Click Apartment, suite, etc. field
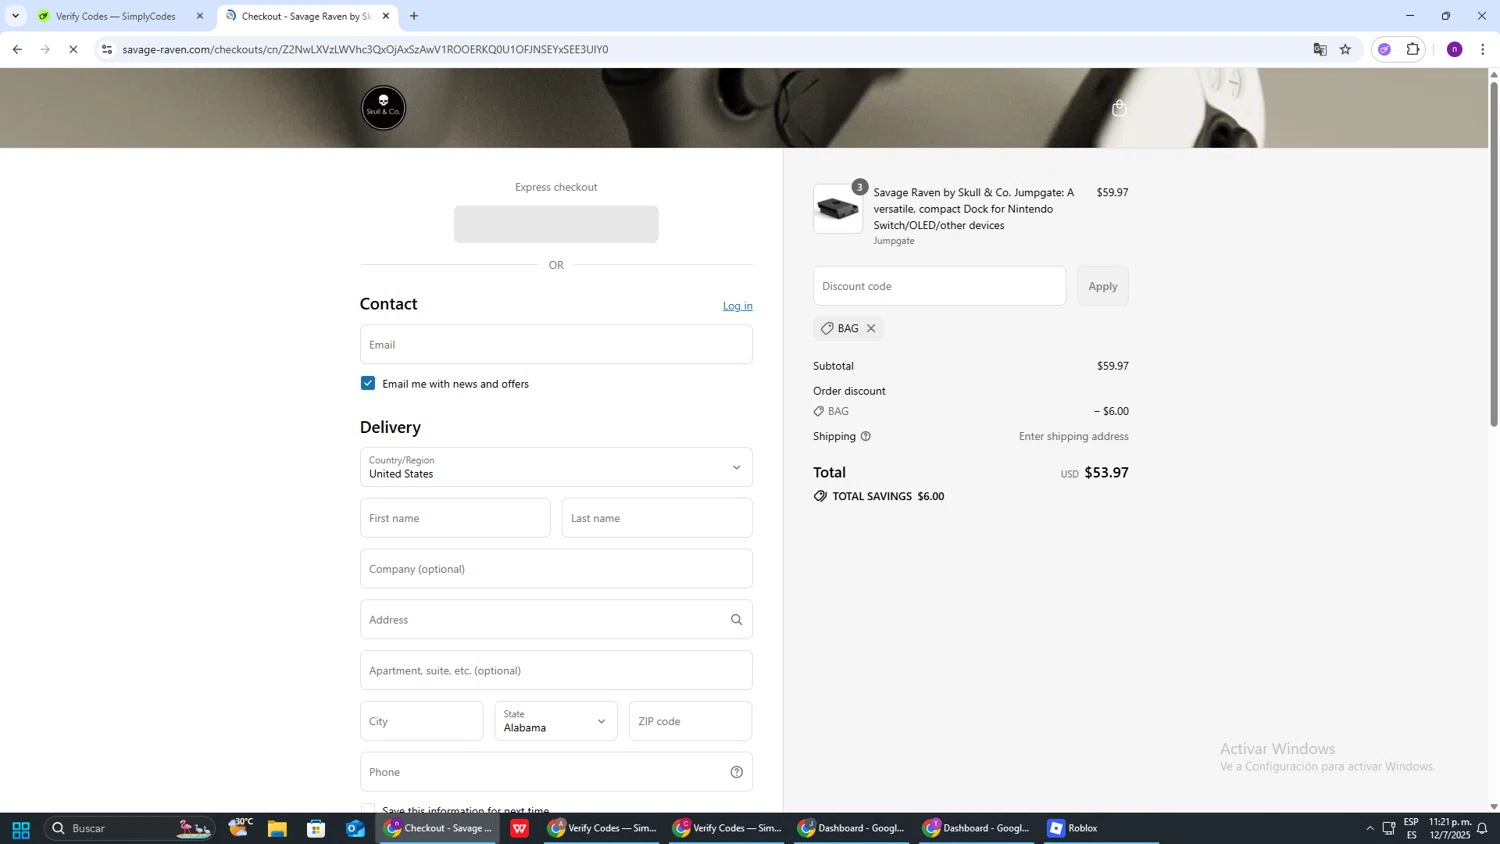 [556, 671]
